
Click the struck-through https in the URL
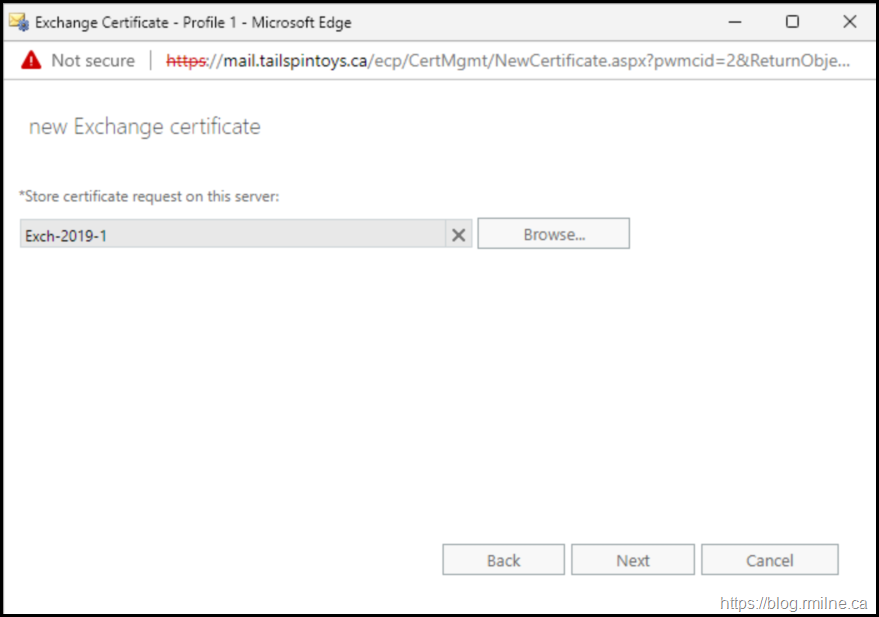coord(185,61)
